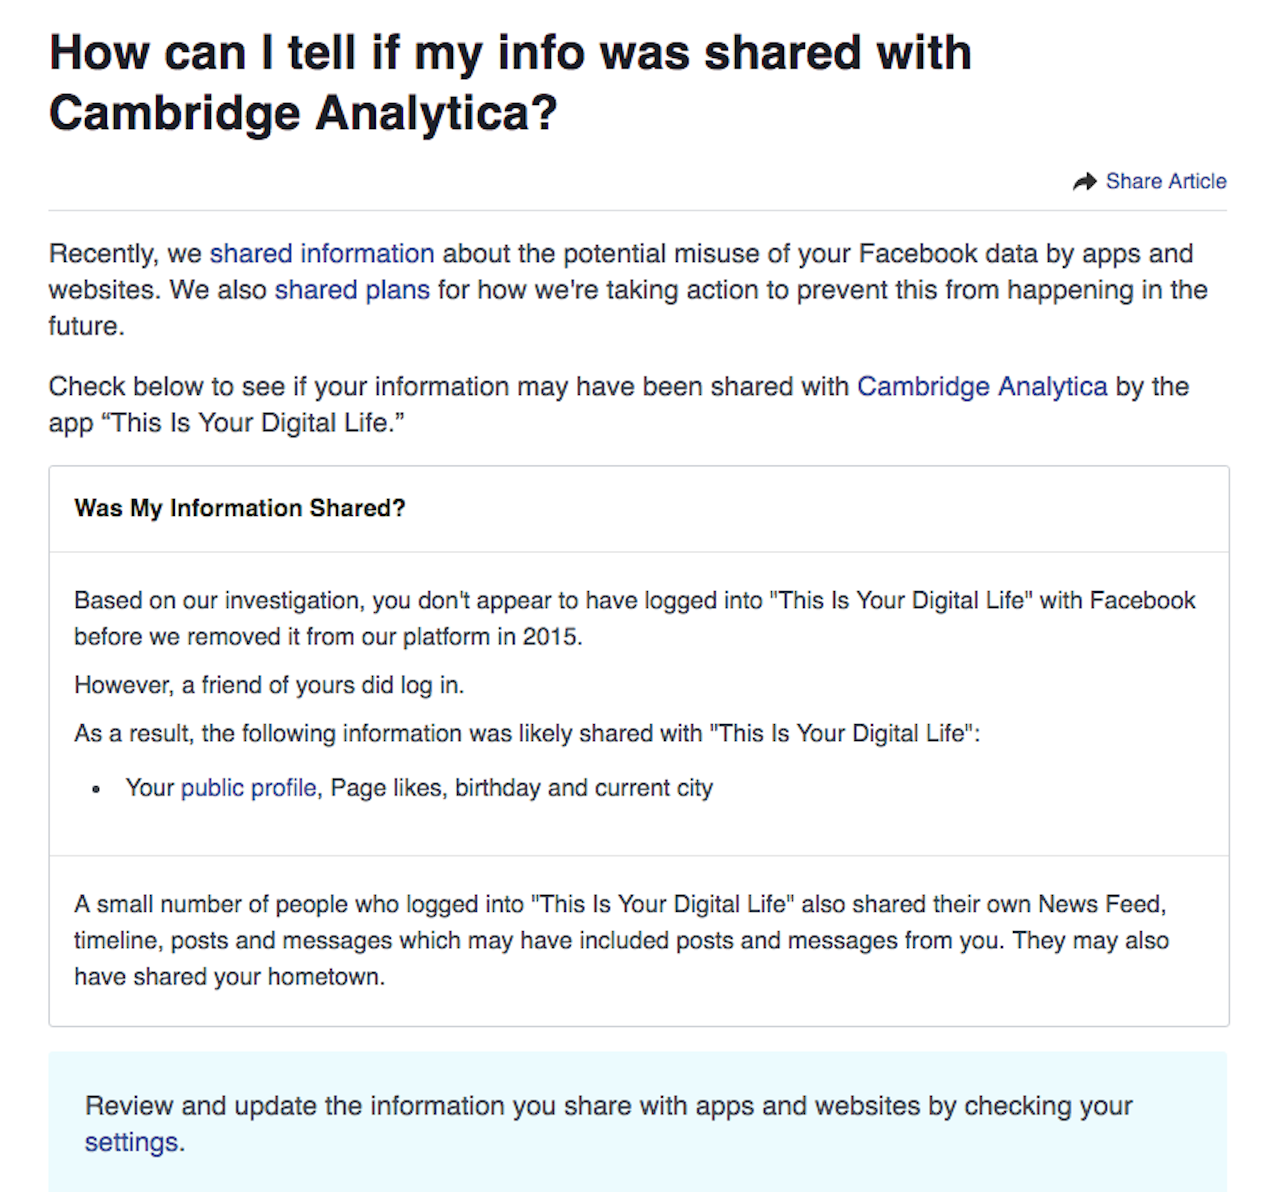The height and width of the screenshot is (1192, 1280).
Task: Click the Share Article text label
Action: [x=1165, y=181]
